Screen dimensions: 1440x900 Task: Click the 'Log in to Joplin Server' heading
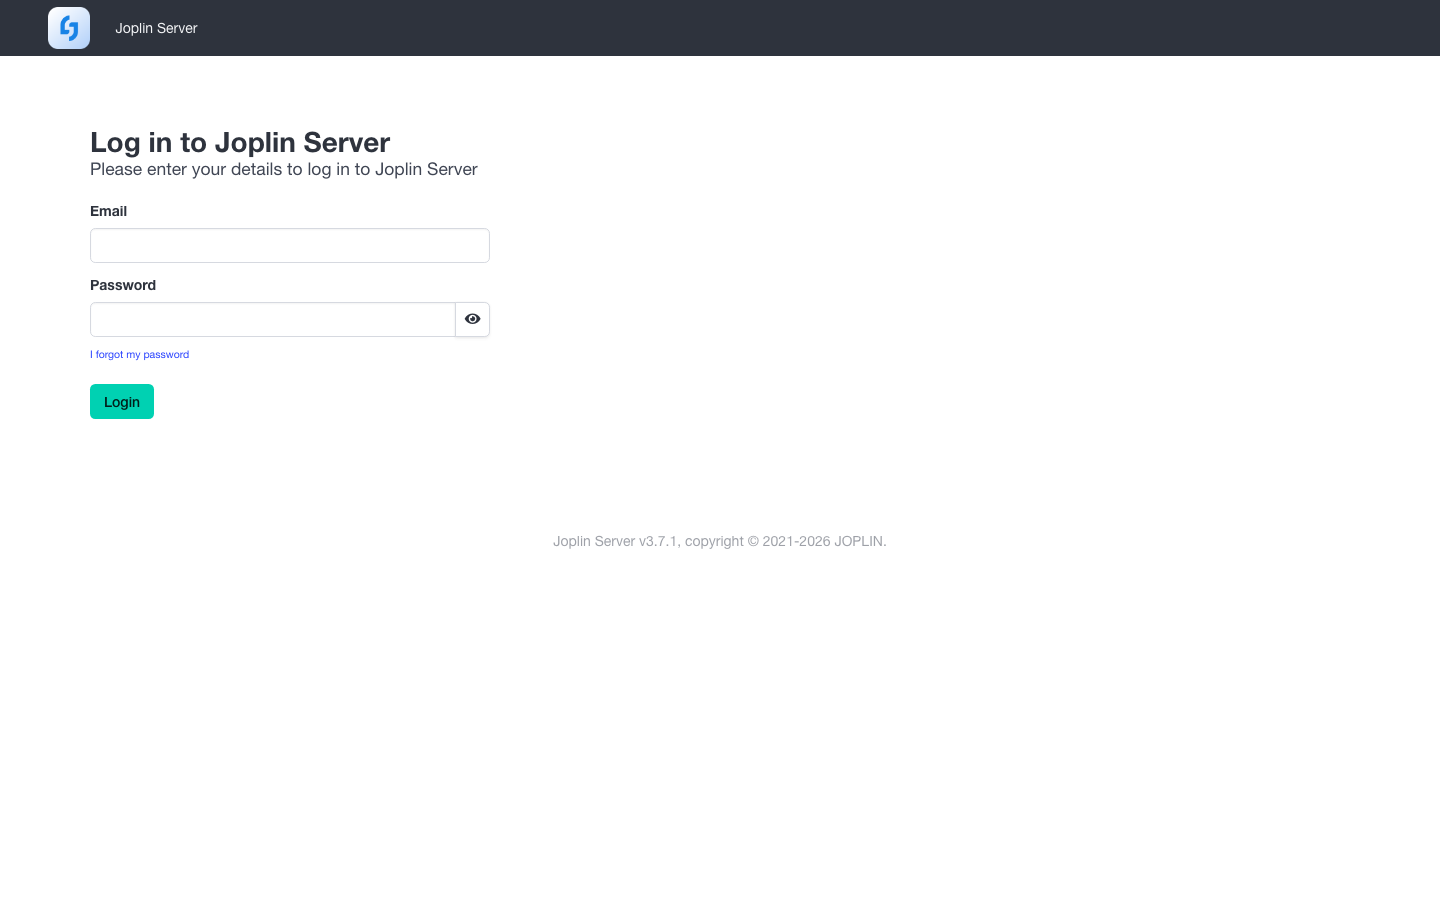[x=240, y=142]
